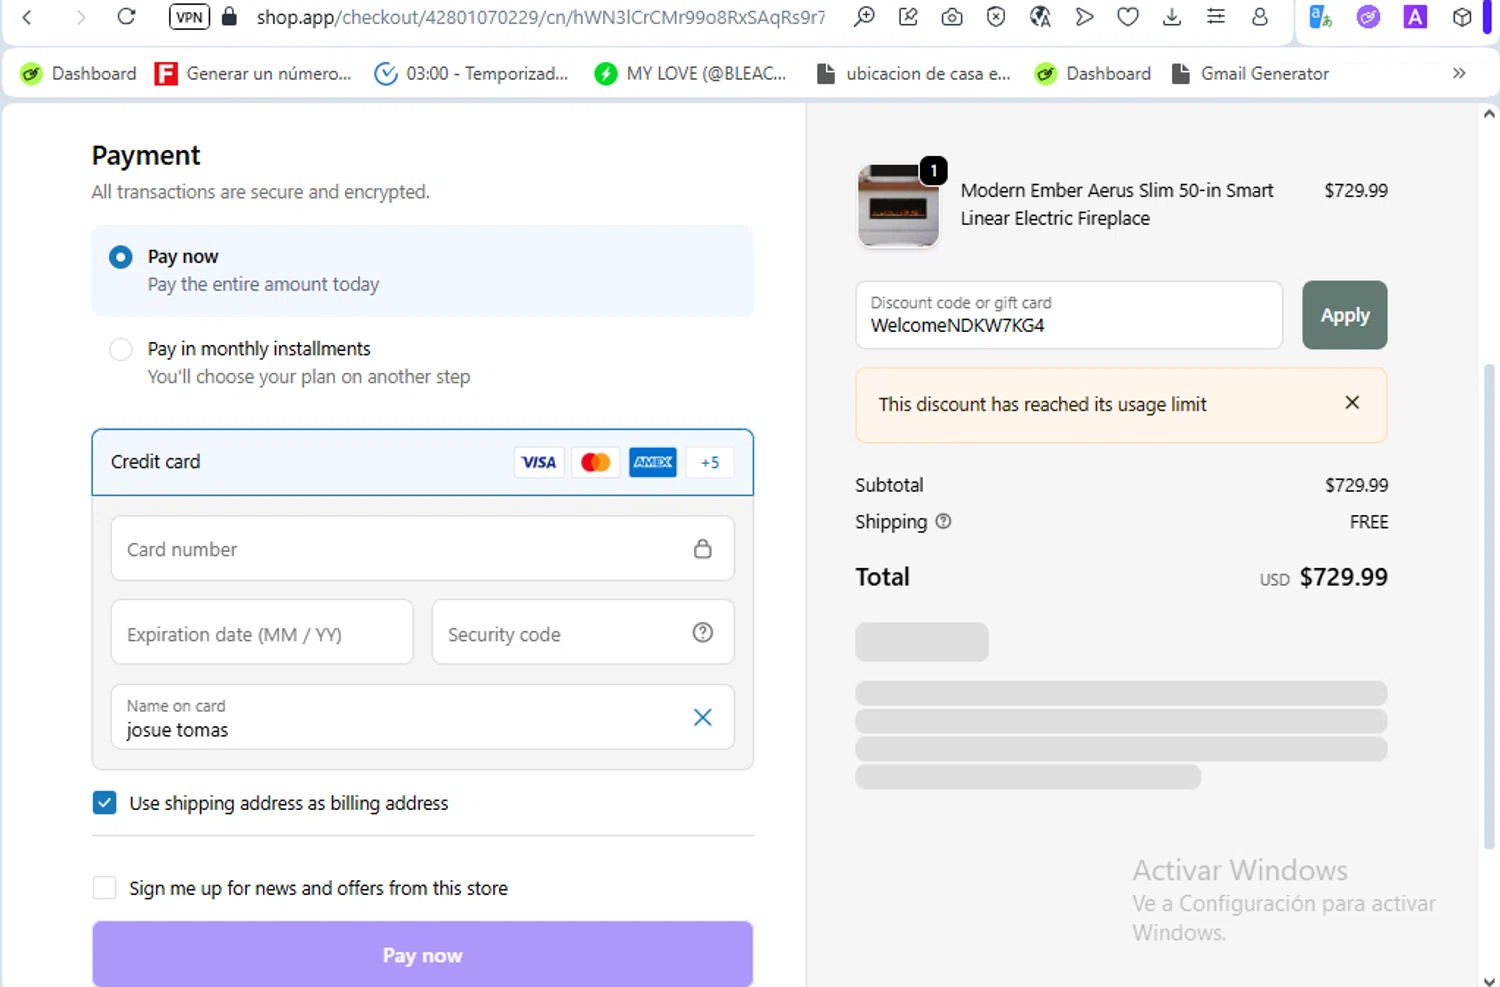The image size is (1500, 987).
Task: Click the checkout URL in address bar
Action: pyautogui.click(x=541, y=17)
